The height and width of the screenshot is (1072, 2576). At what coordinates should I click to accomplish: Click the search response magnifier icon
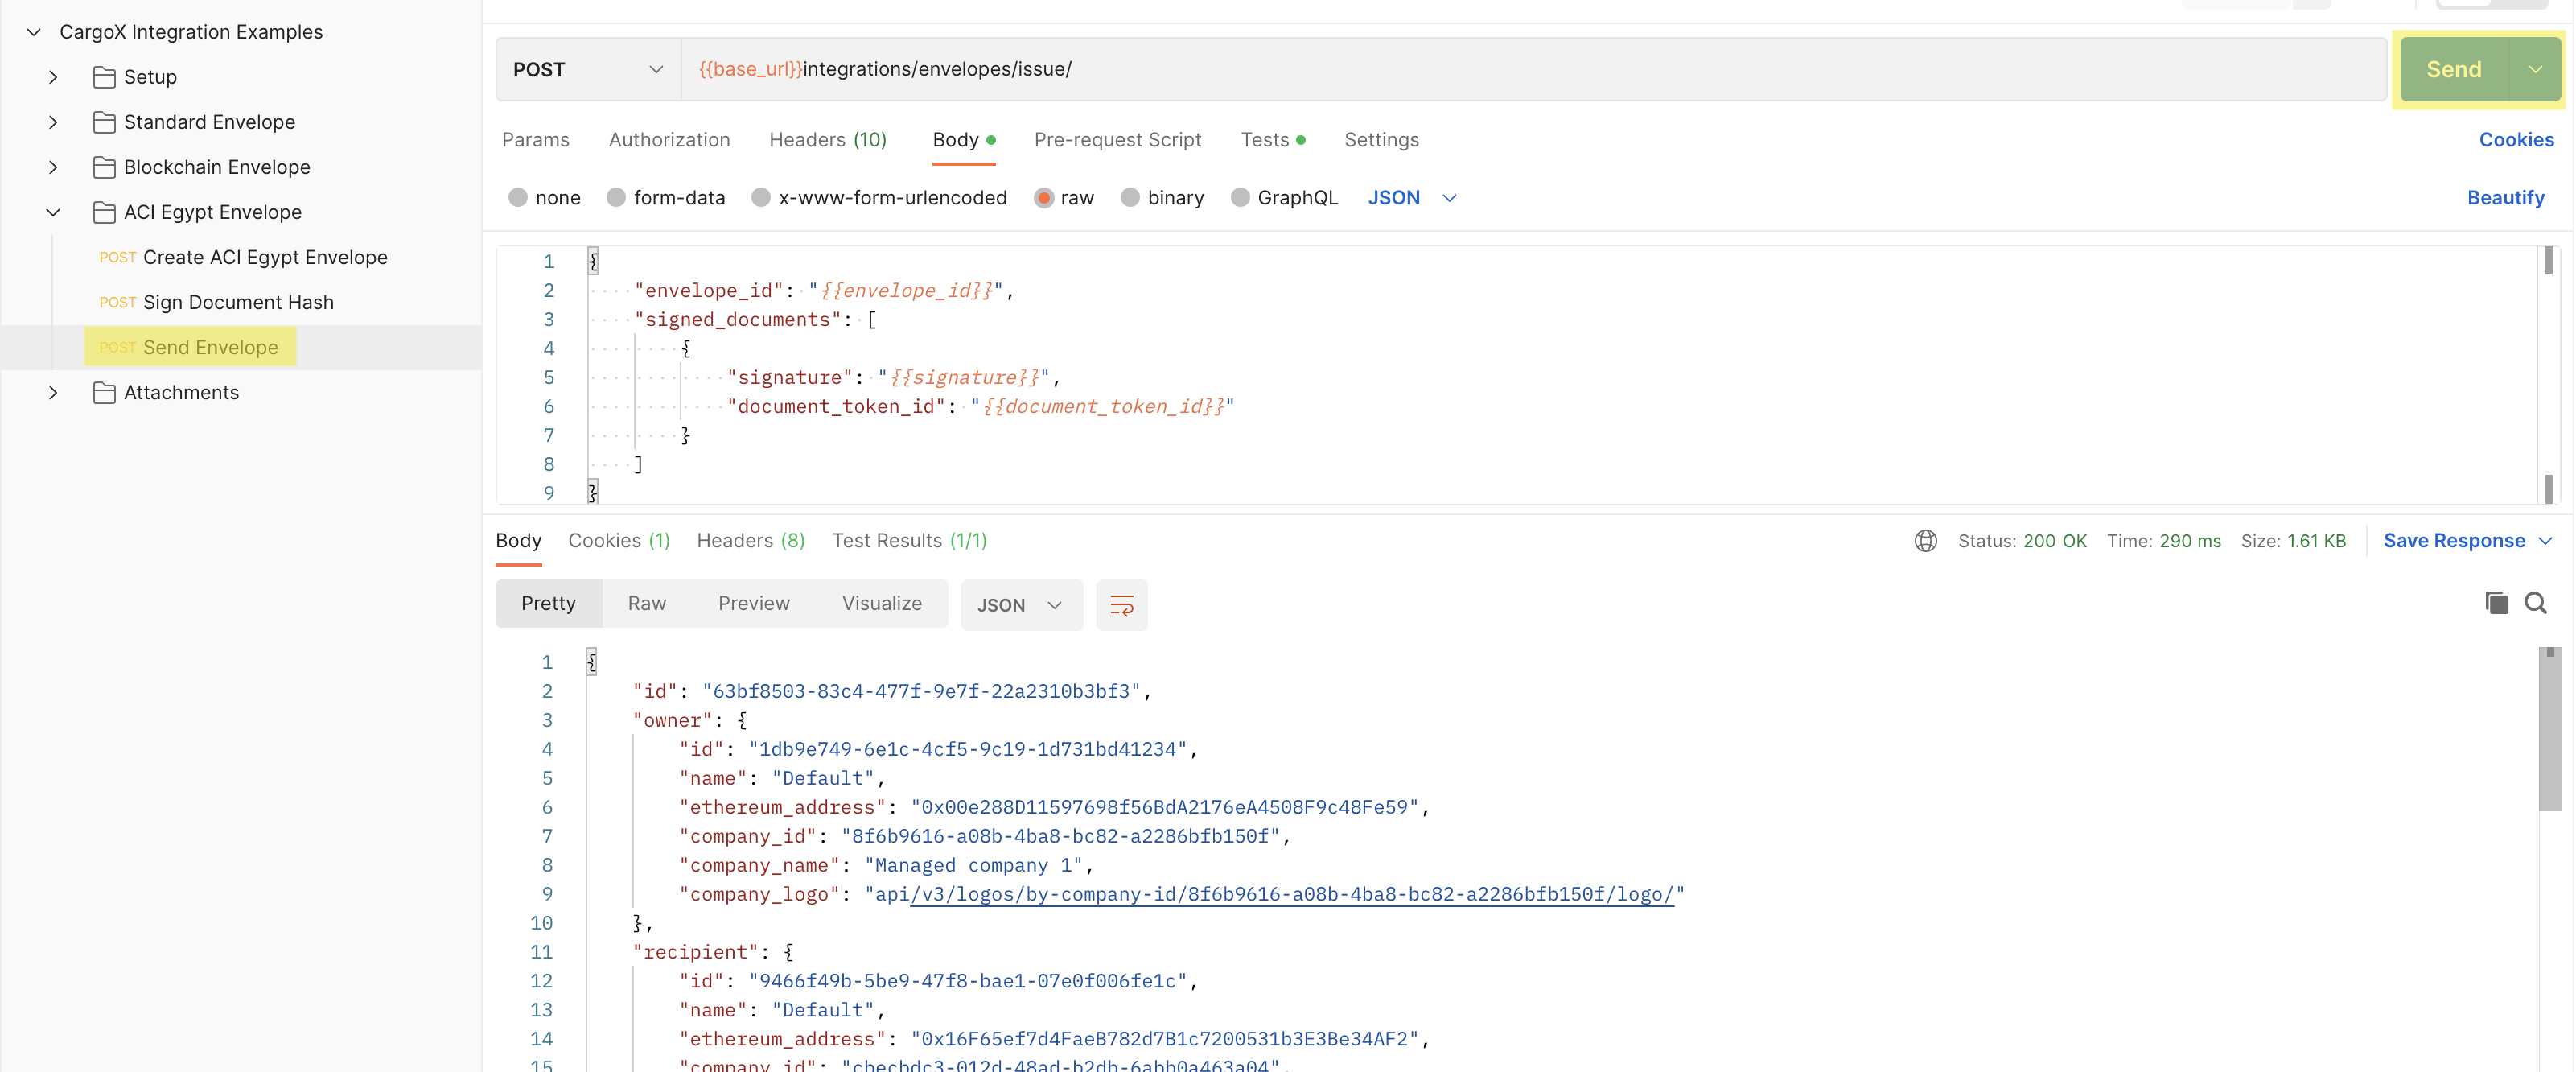tap(2535, 603)
